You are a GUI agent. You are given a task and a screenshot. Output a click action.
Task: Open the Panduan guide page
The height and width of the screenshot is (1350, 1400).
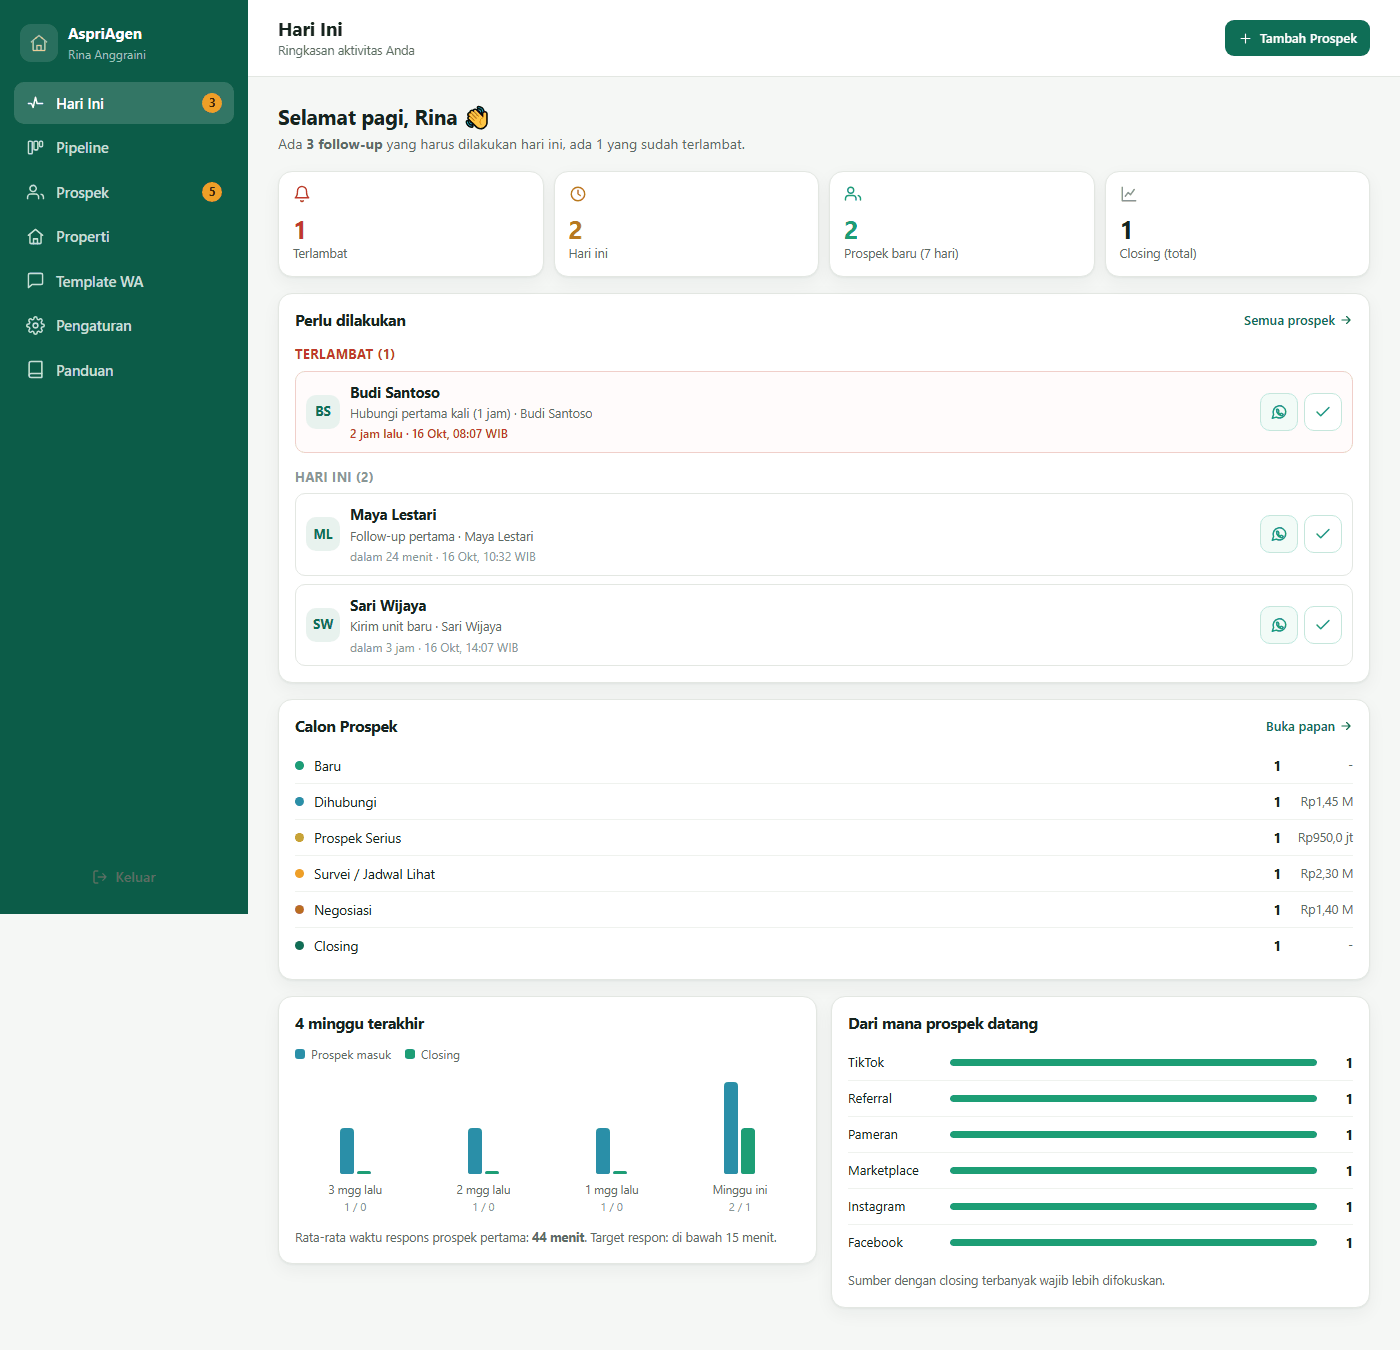[x=124, y=370]
